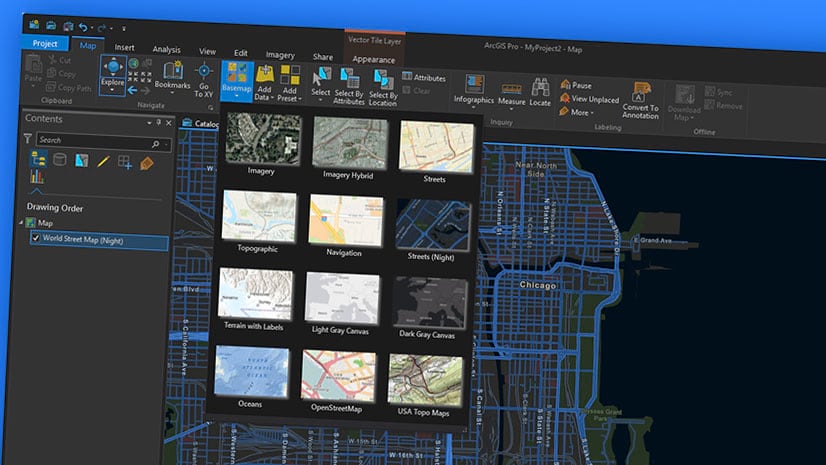Click the Redo arrow icon

point(102,28)
